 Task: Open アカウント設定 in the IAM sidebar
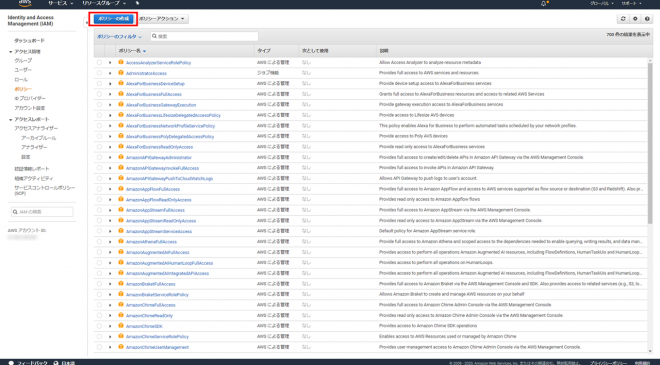(30, 108)
